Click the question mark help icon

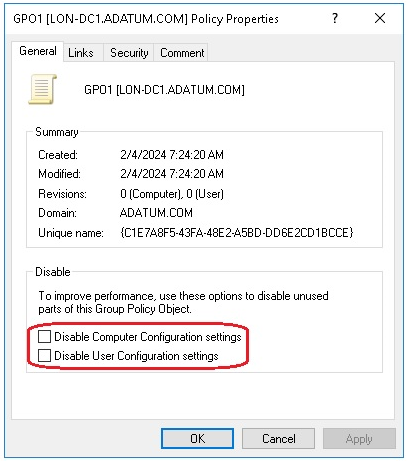coord(335,18)
